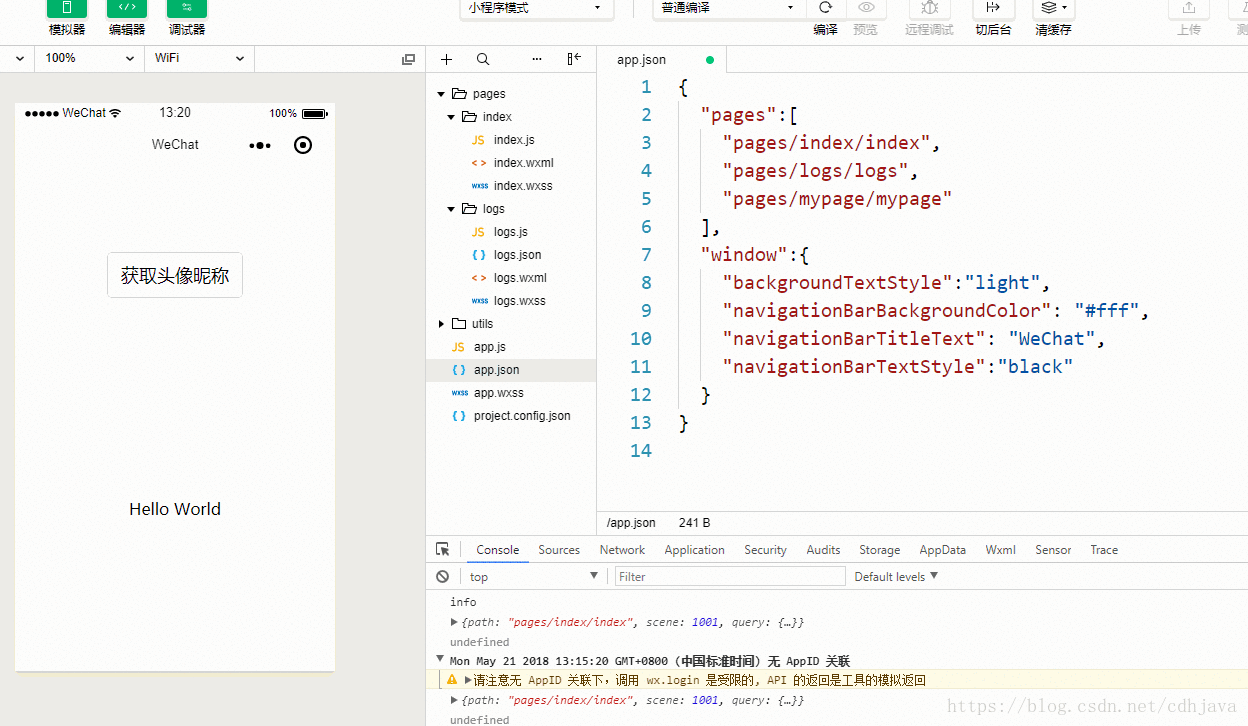This screenshot has width=1248, height=726.
Task: Select the app.json editor tab
Action: pyautogui.click(x=661, y=60)
